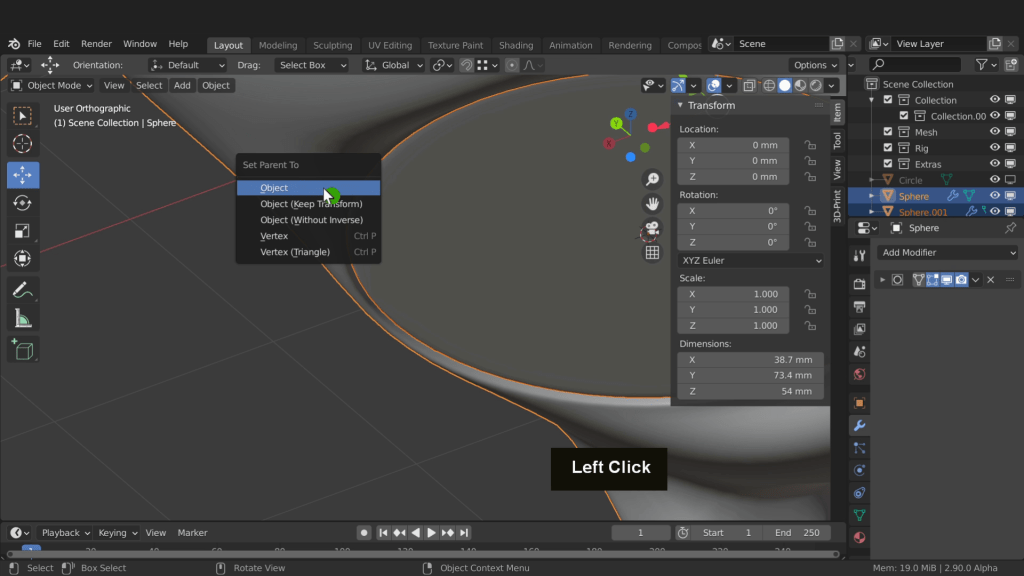Select the Move tool in toolbar
This screenshot has height=576, width=1024.
click(x=23, y=175)
